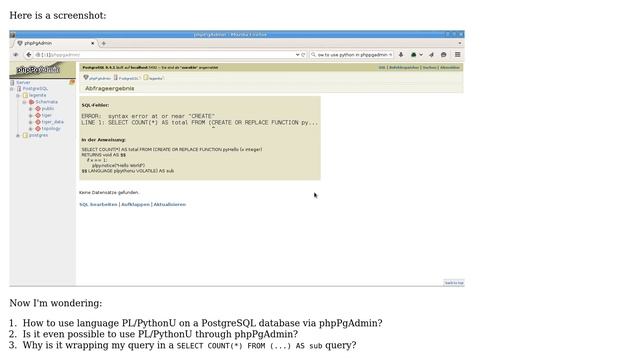Click the 'ERROR: syntax error' message line
Screen dimensions: 640x360
pos(148,116)
